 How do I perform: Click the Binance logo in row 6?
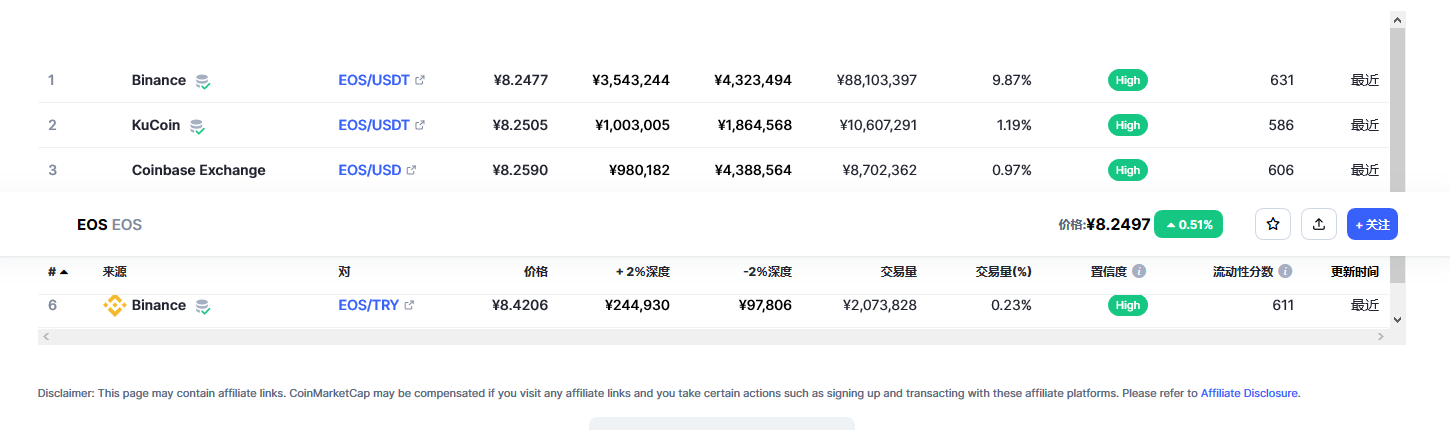[x=114, y=305]
